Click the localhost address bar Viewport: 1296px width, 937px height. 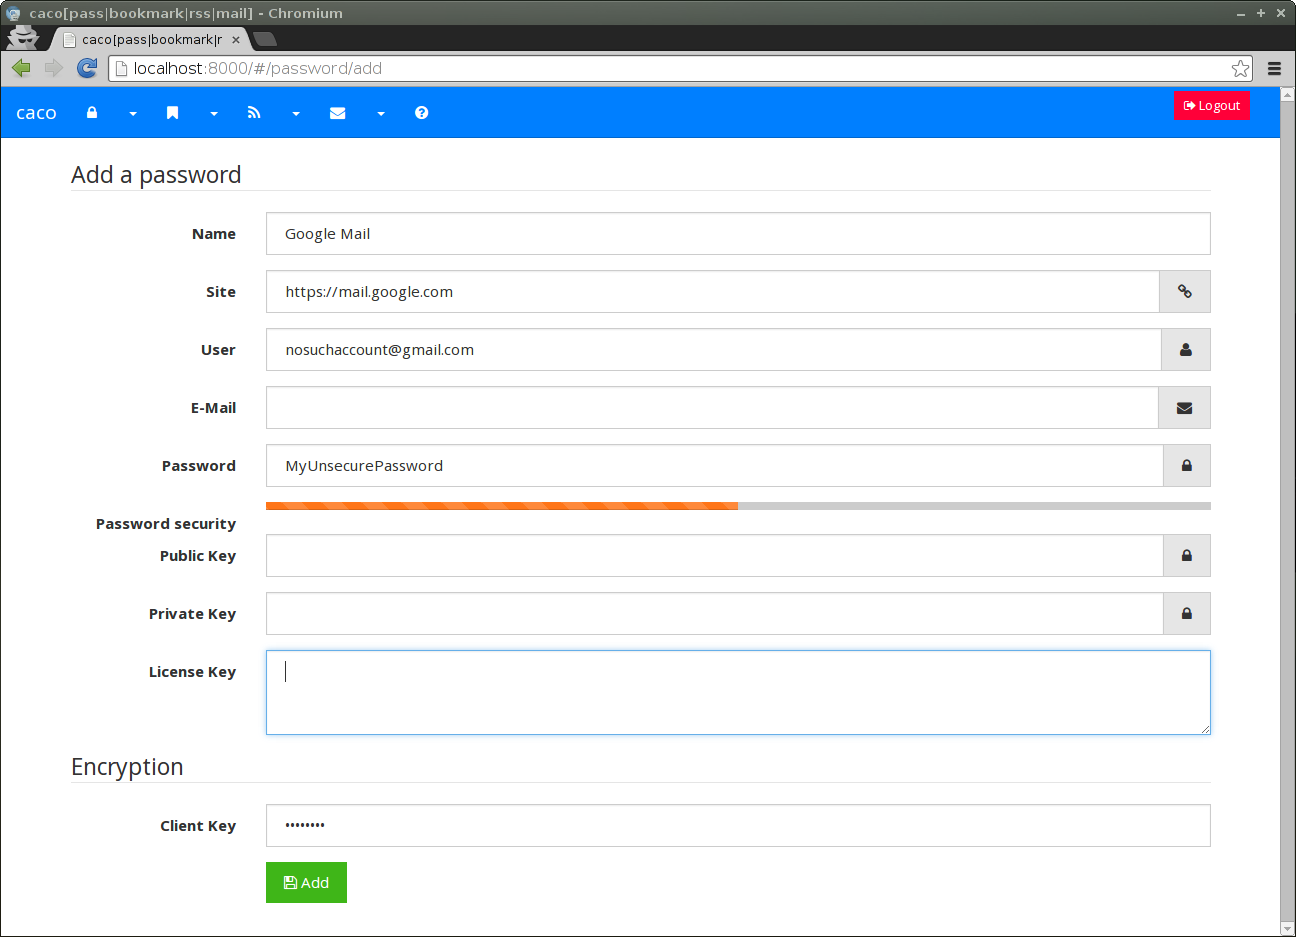pos(680,68)
